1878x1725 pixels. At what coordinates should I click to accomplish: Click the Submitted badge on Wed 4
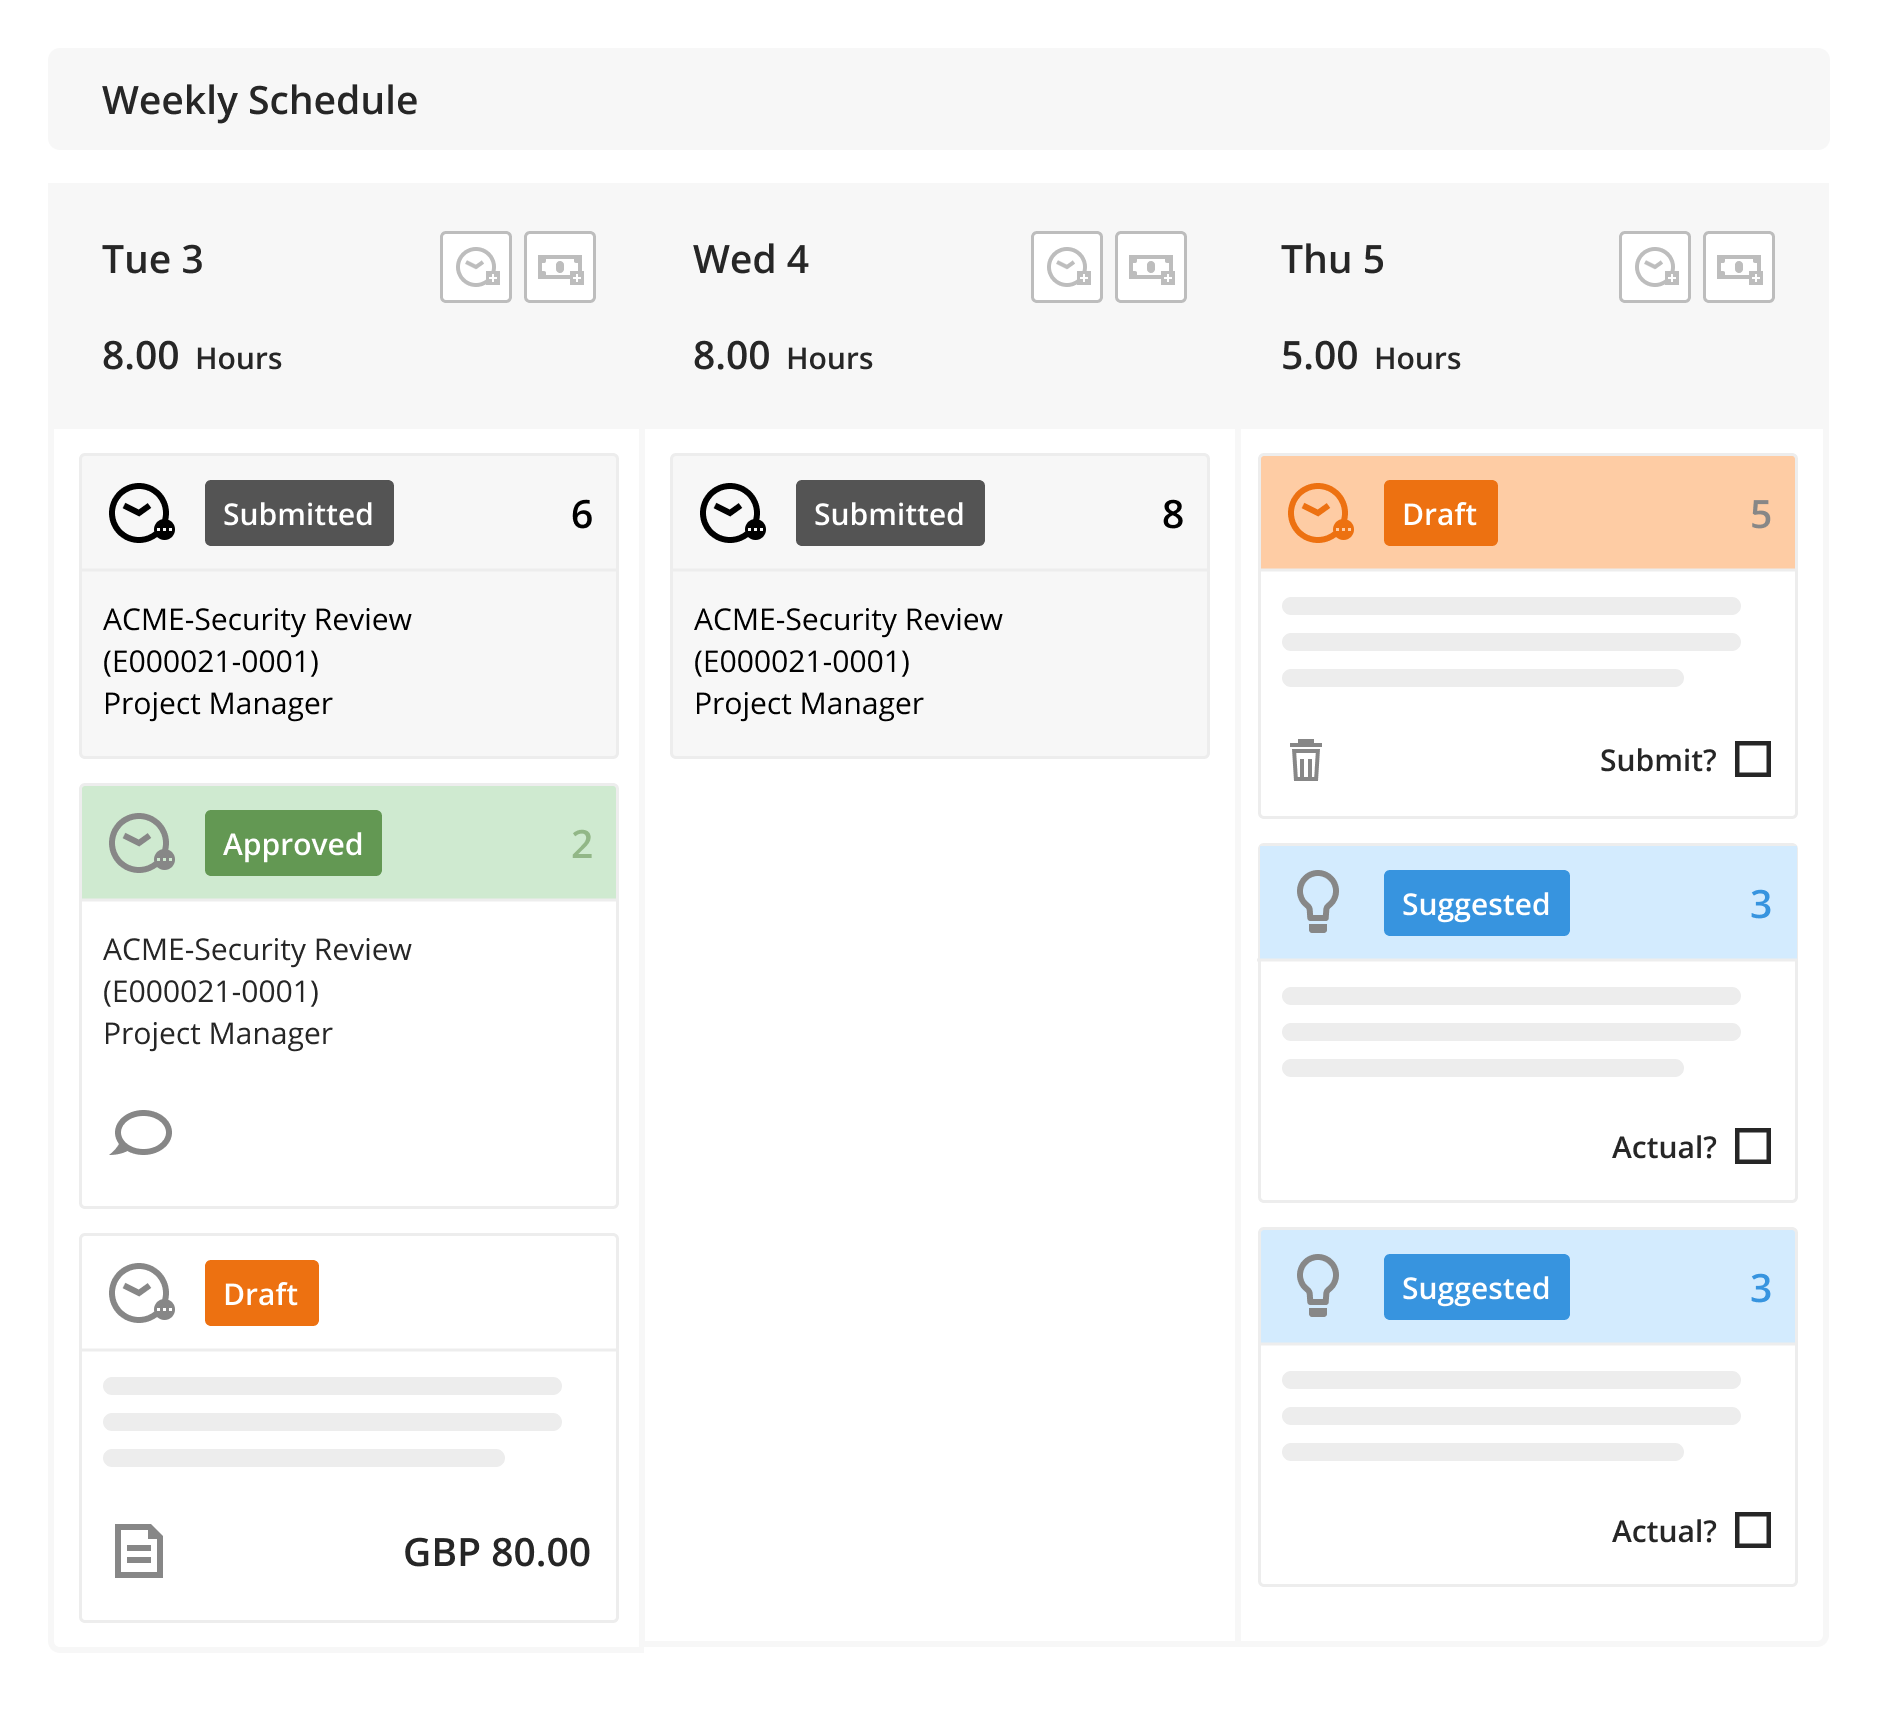click(890, 513)
